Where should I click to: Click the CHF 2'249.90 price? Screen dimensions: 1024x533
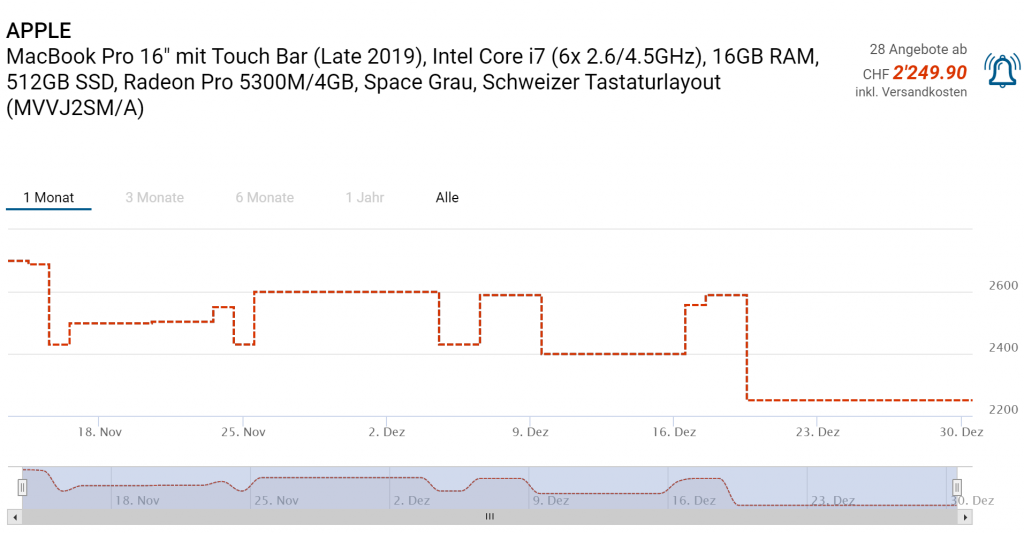(x=914, y=73)
